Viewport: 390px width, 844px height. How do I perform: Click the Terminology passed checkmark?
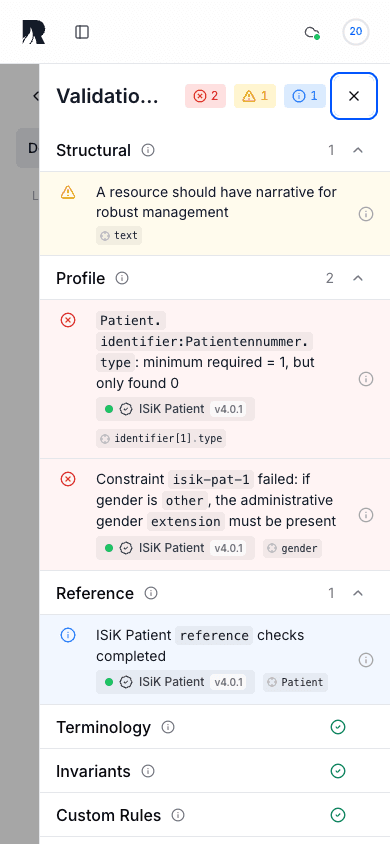(x=338, y=727)
